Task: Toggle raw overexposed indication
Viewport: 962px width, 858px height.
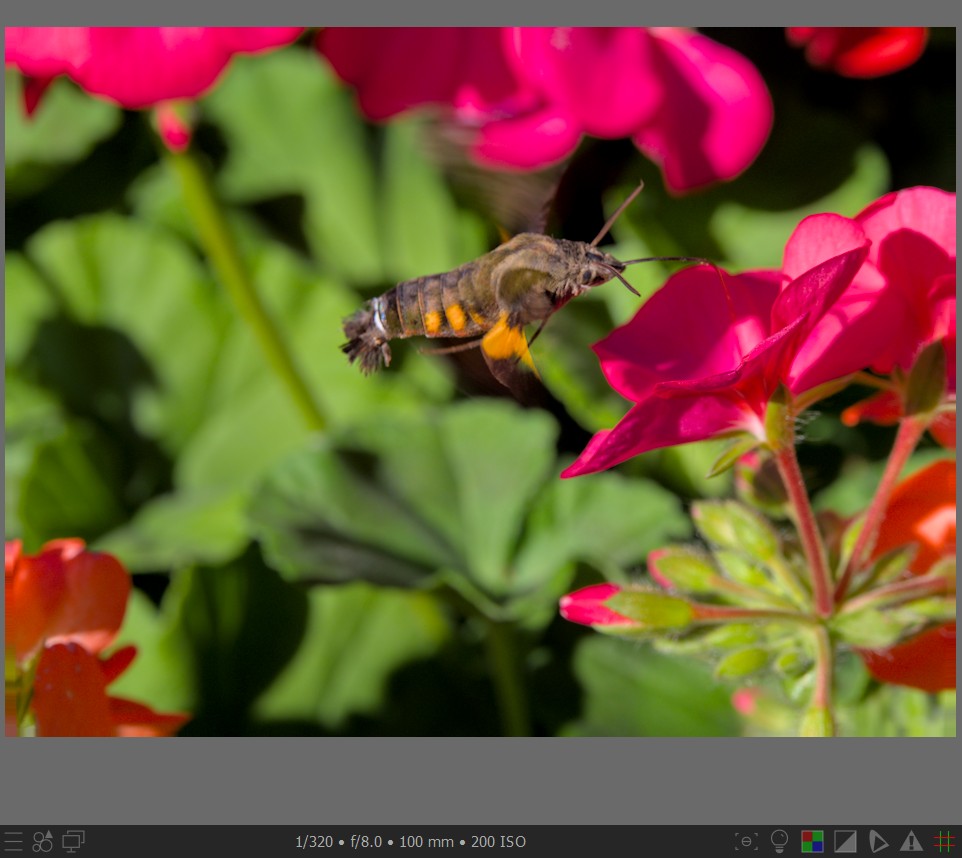Action: coord(812,841)
